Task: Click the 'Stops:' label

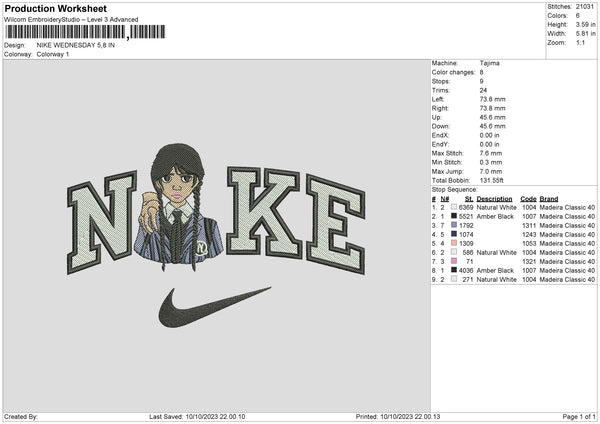Action: click(x=441, y=82)
